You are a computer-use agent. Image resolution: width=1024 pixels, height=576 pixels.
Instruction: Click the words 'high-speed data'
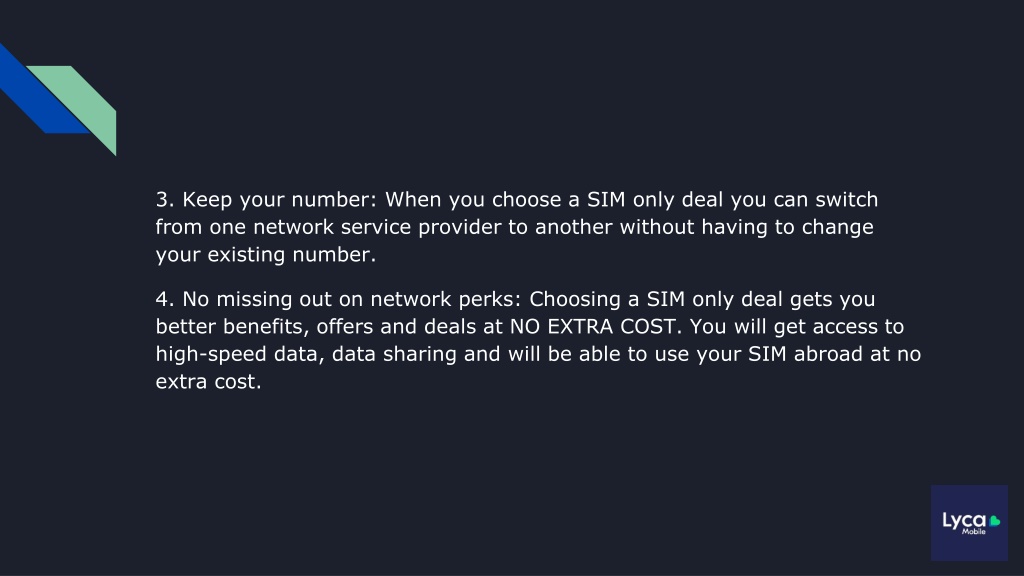pos(238,354)
